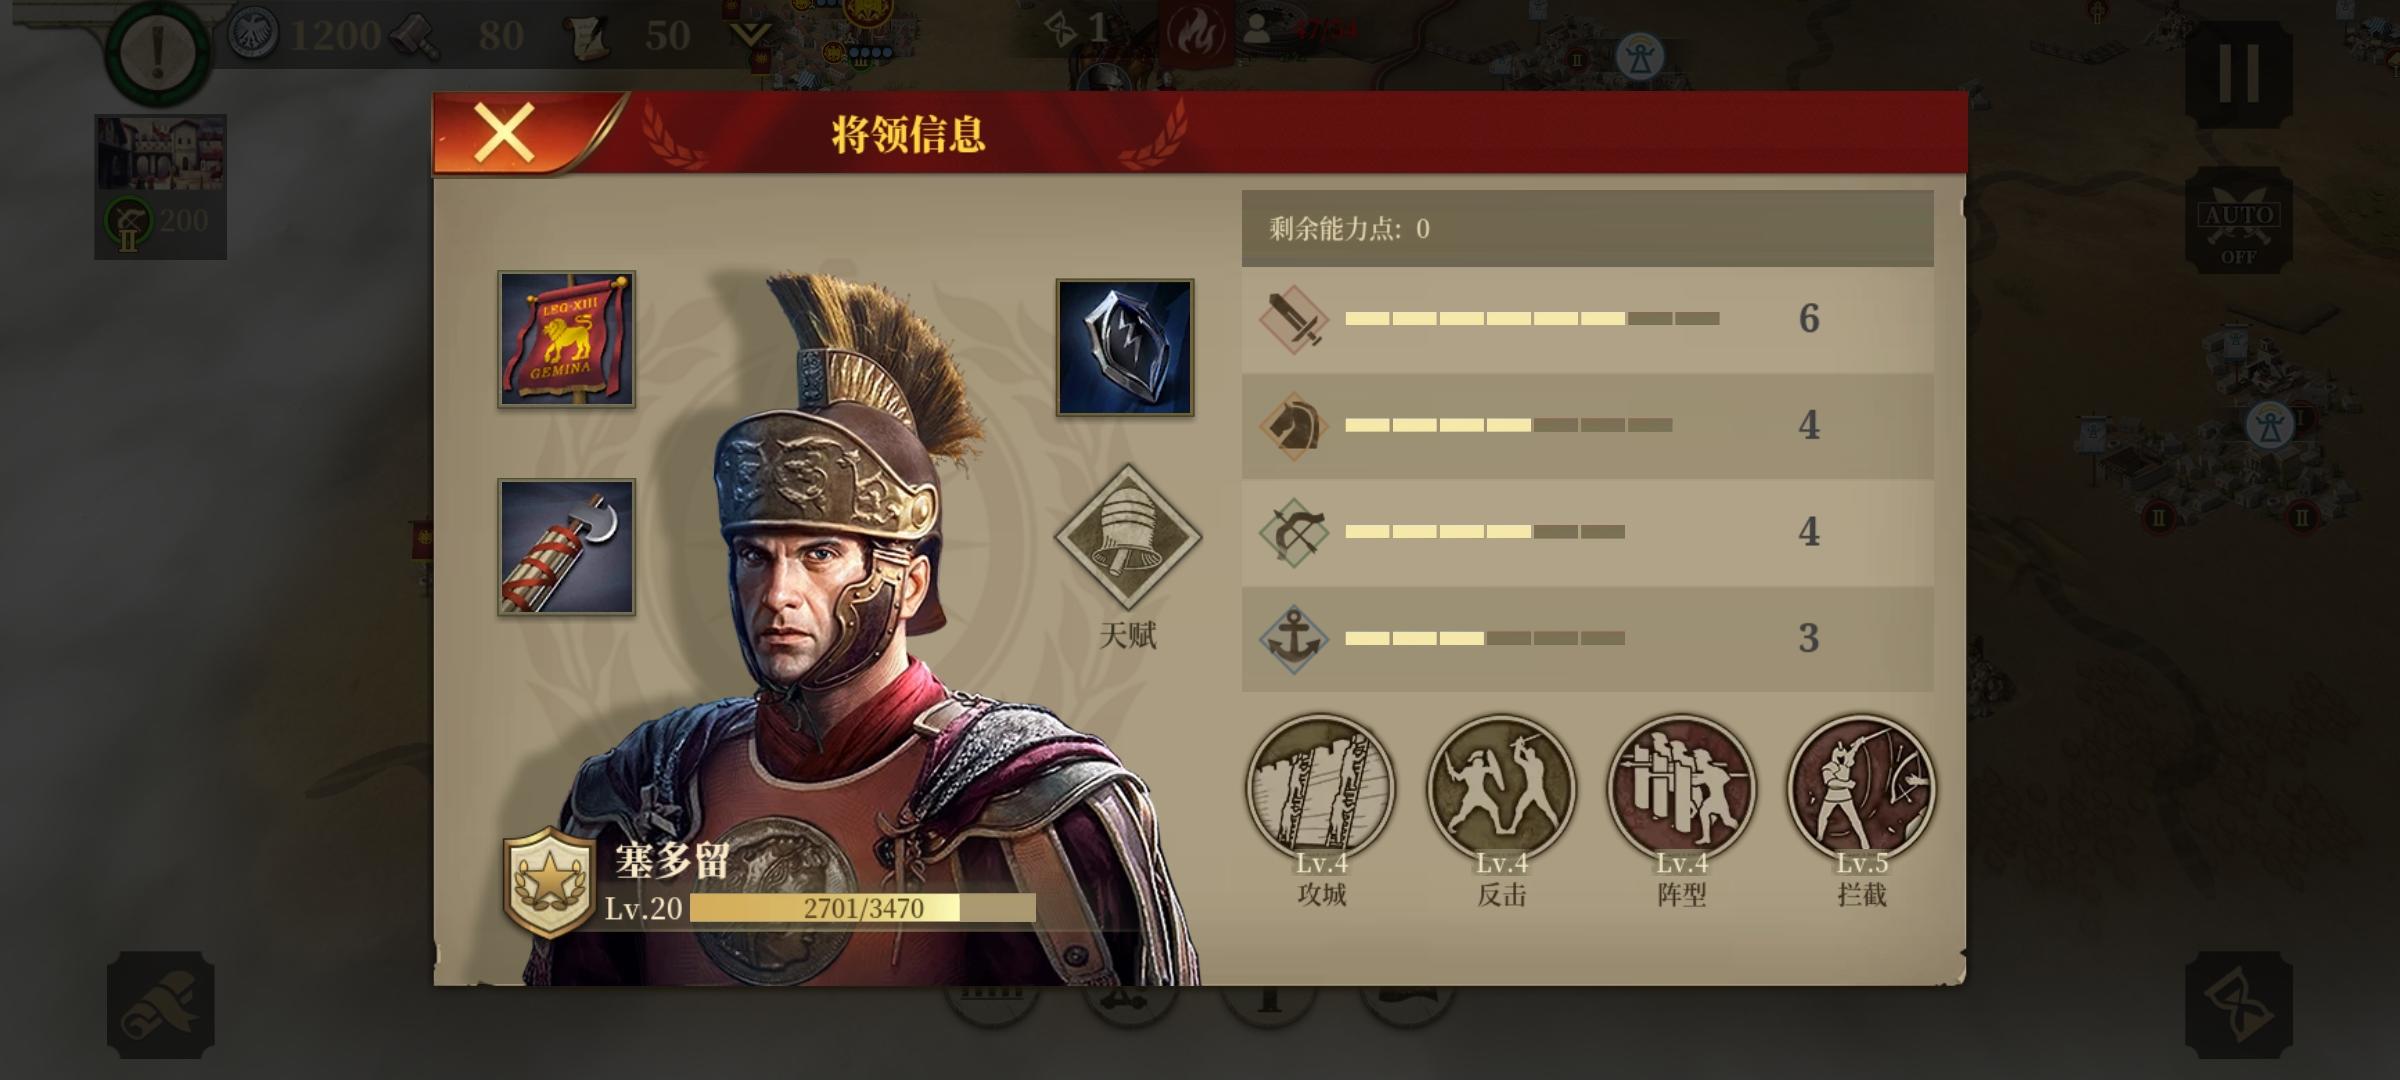The width and height of the screenshot is (2400, 1080).
Task: Select the anchor navy attribute row
Action: pyautogui.click(x=1587, y=638)
